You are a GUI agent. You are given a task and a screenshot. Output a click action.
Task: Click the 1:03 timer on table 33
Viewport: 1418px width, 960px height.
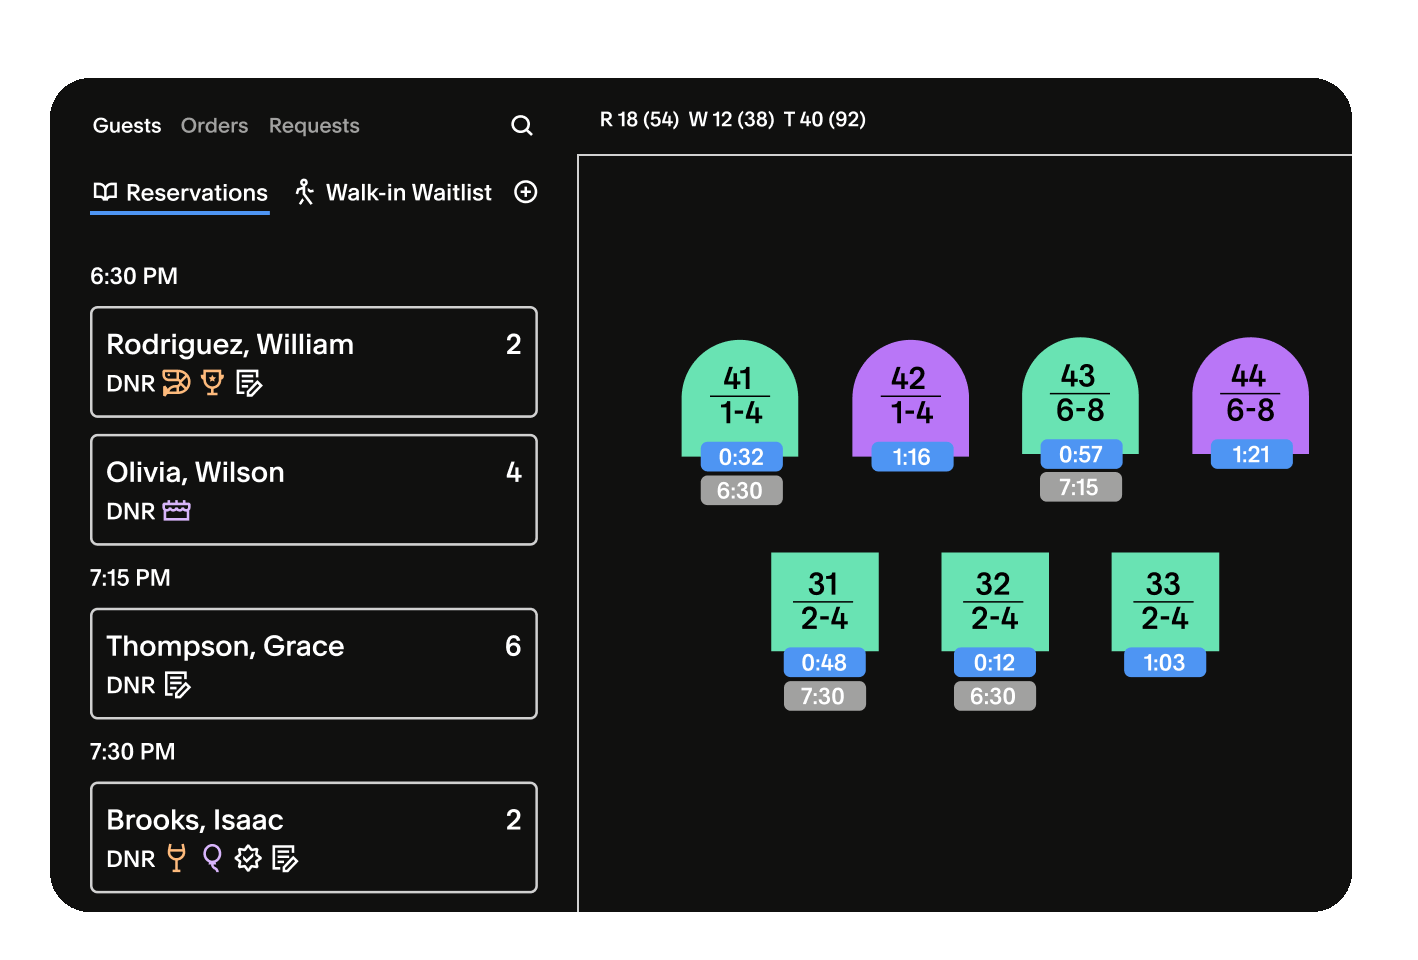(x=1165, y=662)
